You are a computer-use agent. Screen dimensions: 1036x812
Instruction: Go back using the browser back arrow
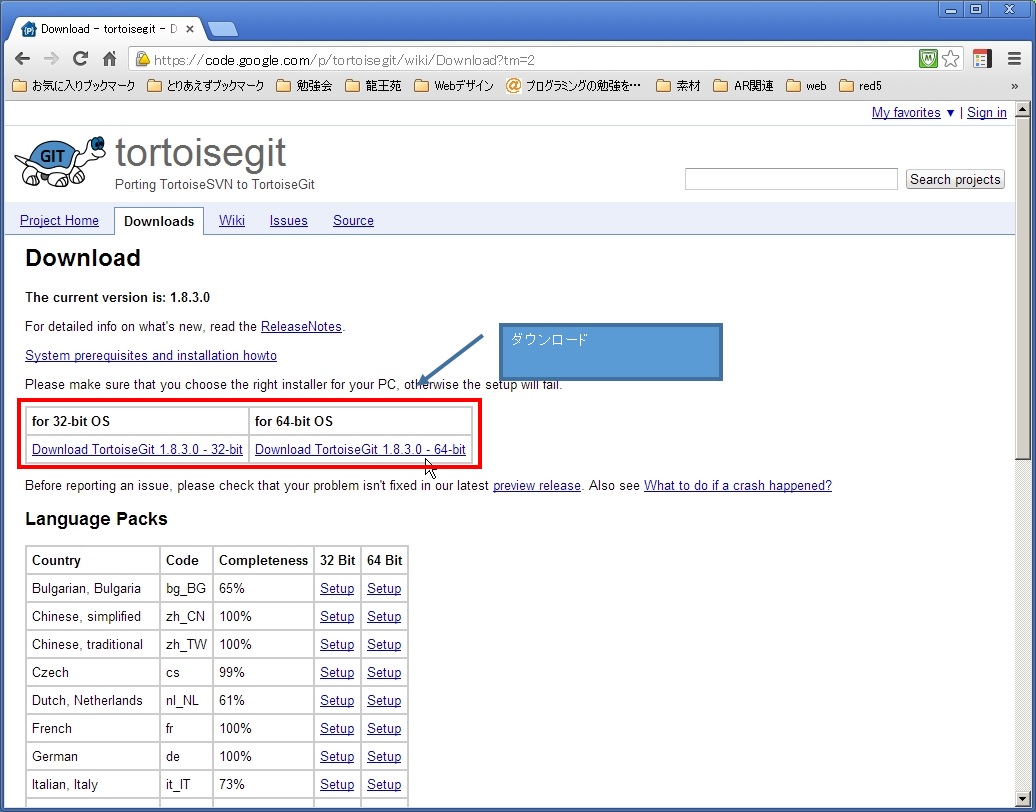coord(22,59)
